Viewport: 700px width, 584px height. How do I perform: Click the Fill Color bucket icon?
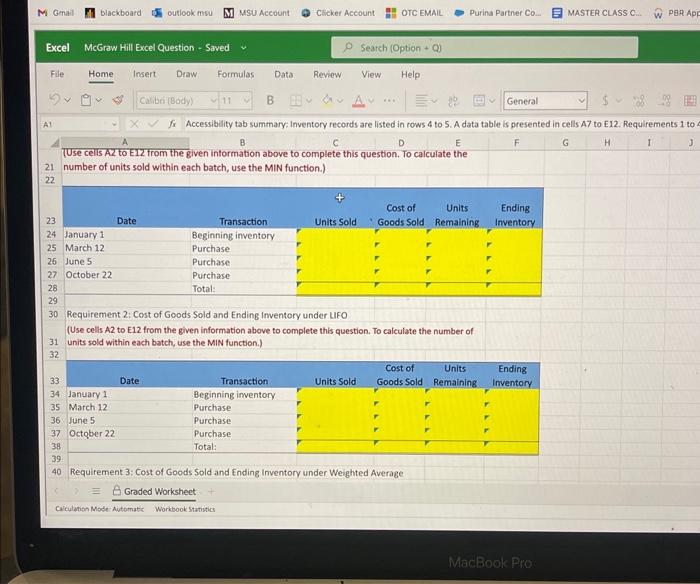[x=327, y=100]
